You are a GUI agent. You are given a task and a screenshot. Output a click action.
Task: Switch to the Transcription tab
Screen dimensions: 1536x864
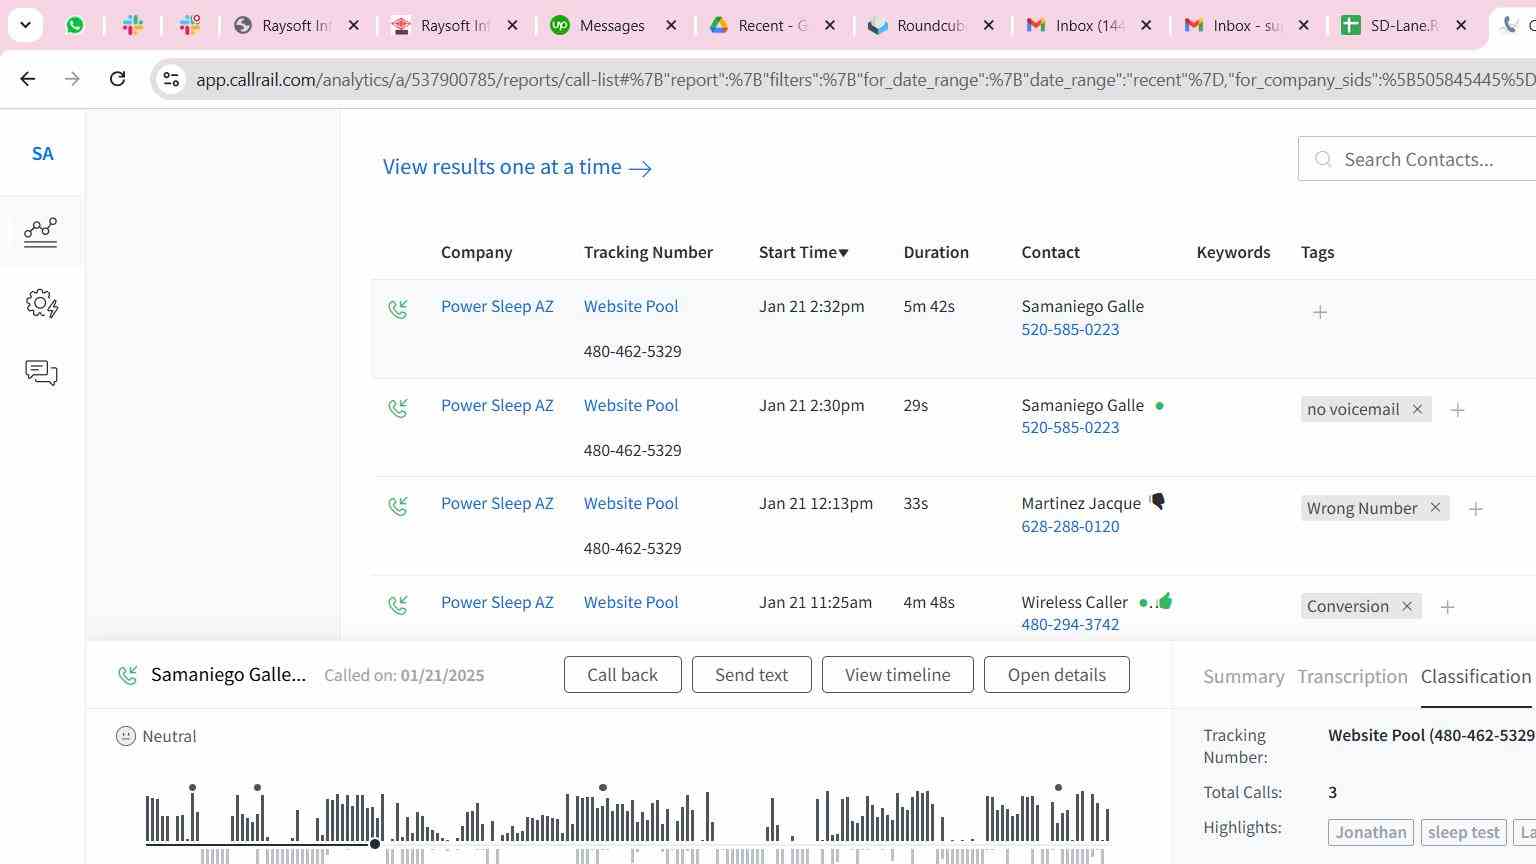click(1352, 677)
